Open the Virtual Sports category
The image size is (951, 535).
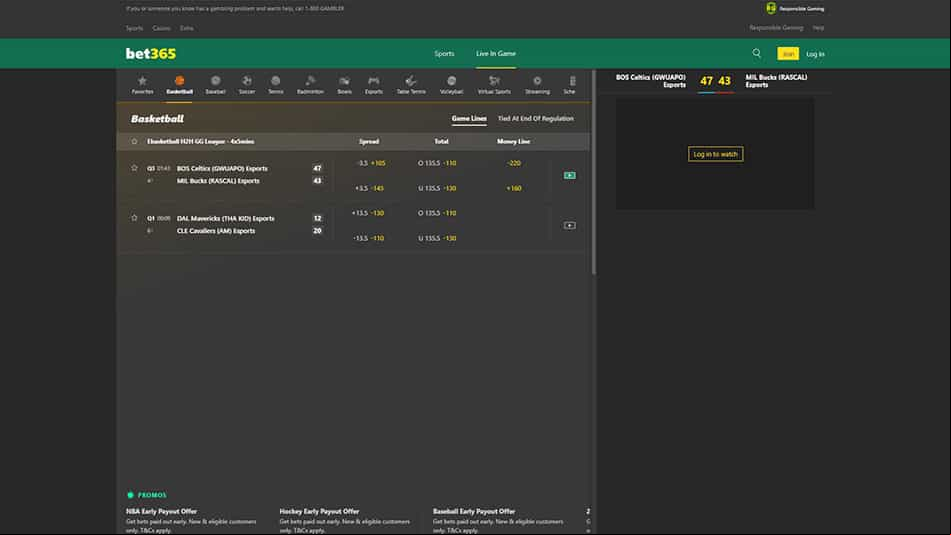coord(494,84)
